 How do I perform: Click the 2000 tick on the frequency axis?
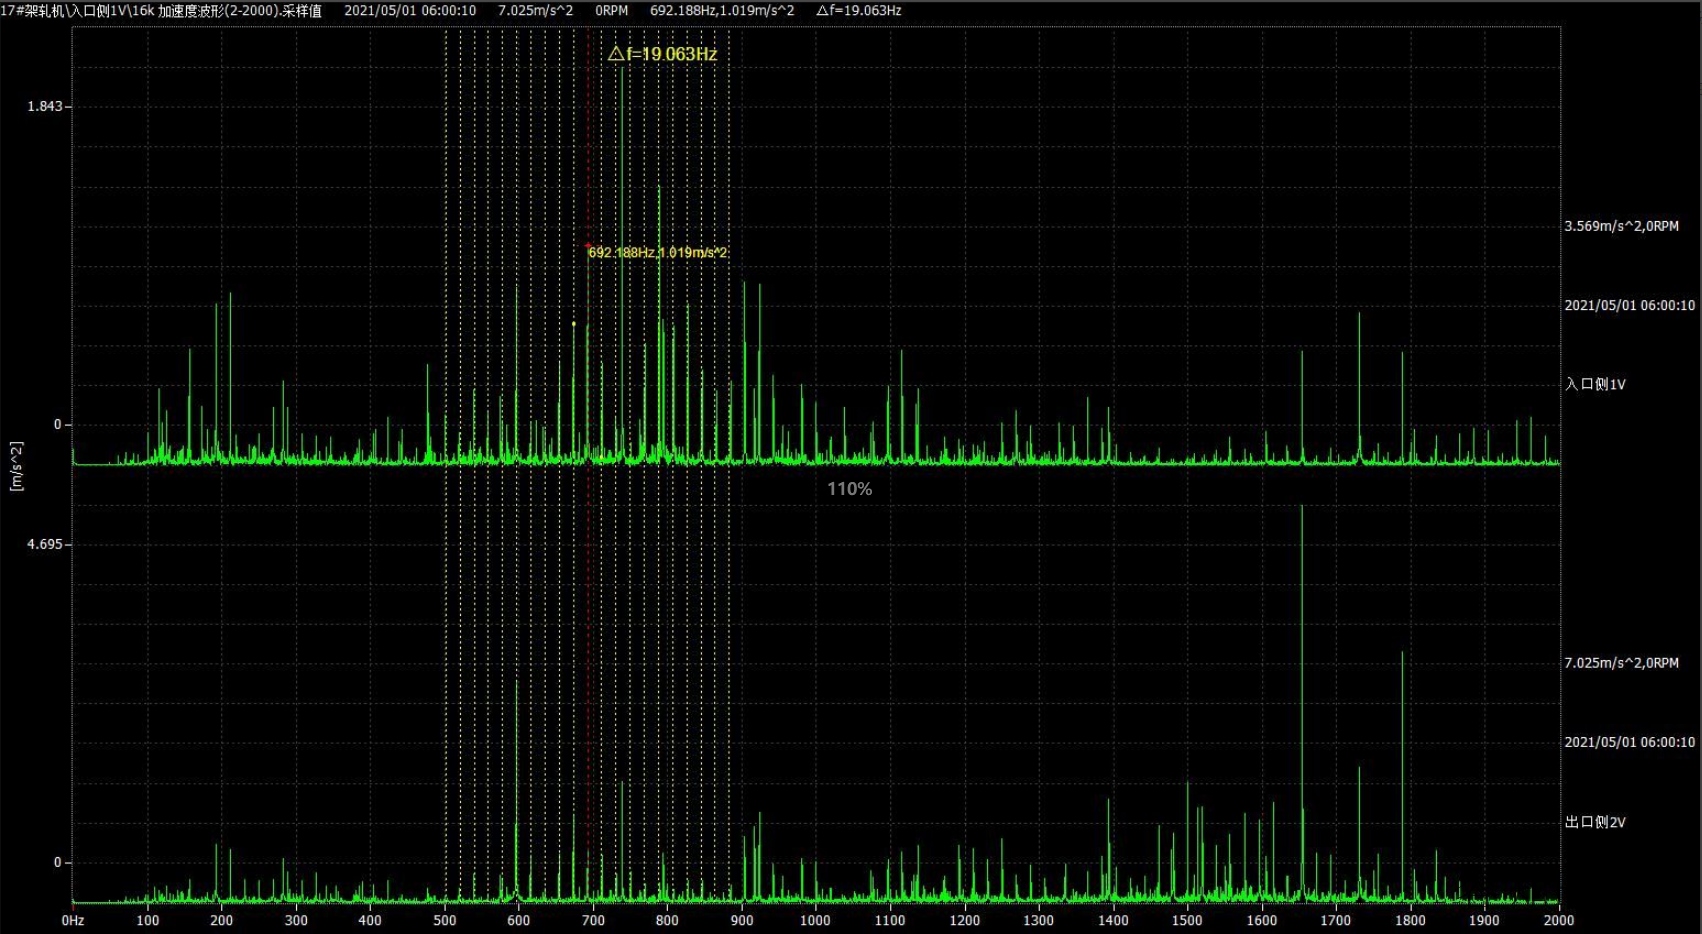1558,920
